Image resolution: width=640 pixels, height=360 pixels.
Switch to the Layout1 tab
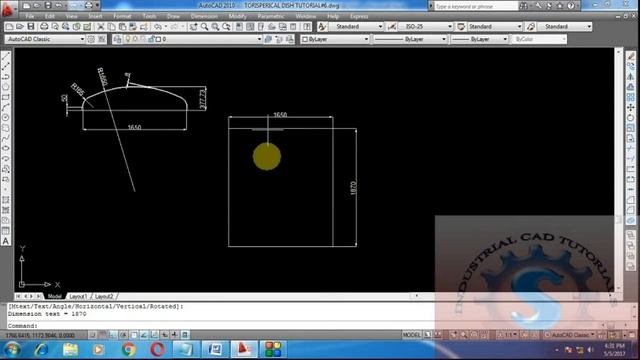(x=78, y=296)
